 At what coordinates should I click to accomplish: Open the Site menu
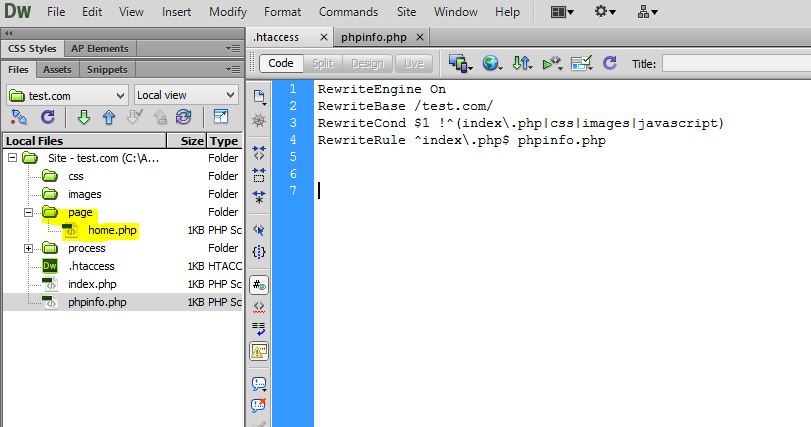(407, 11)
